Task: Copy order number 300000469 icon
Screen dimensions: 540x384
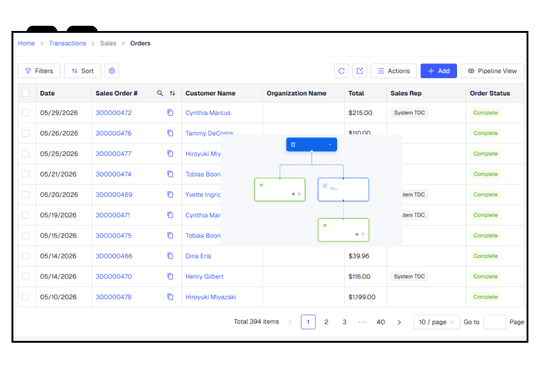Action: 170,195
